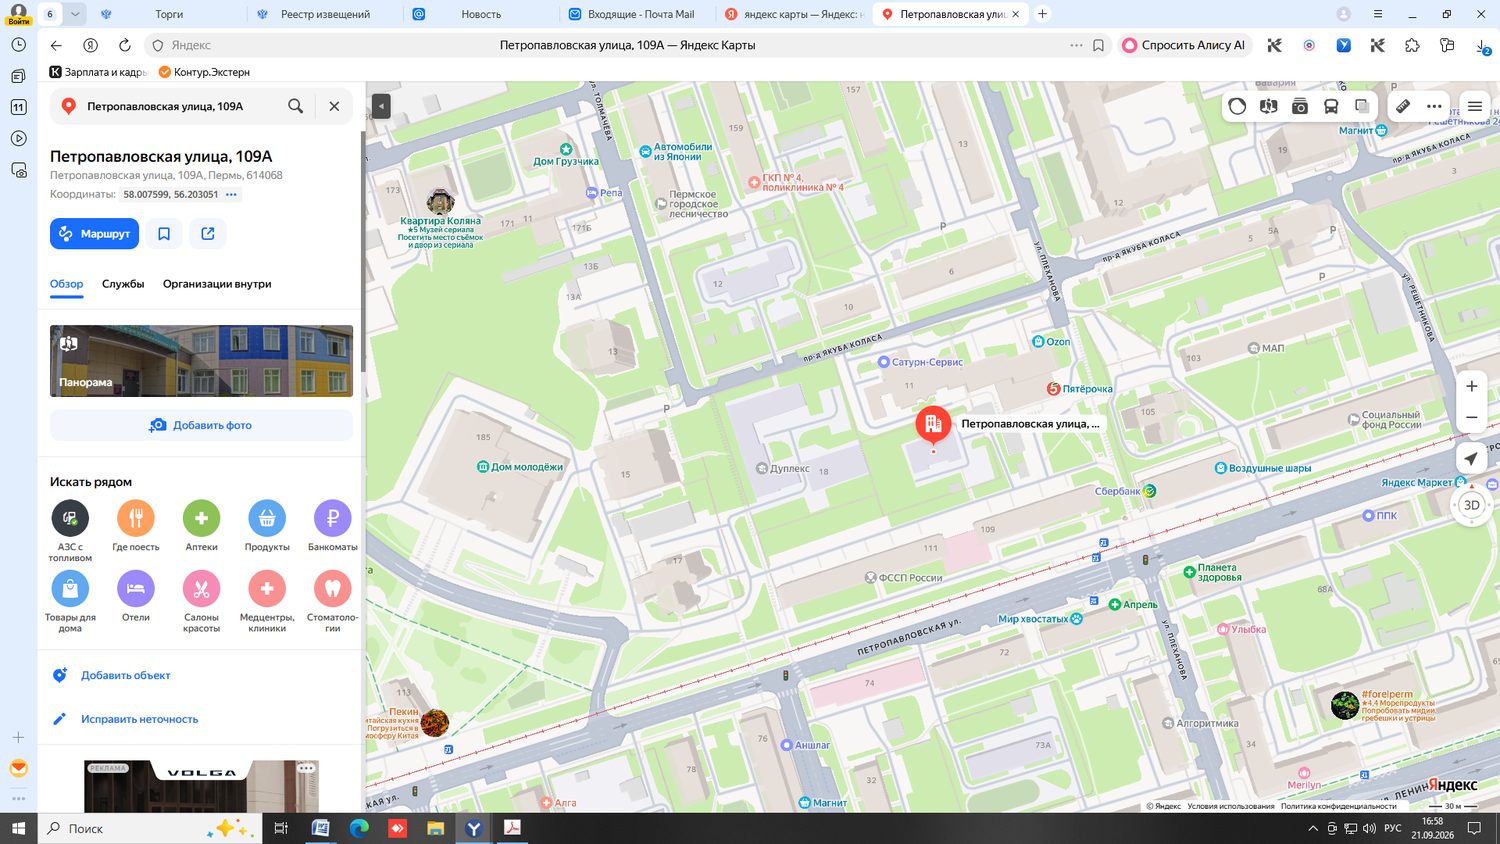This screenshot has height=844, width=1500.
Task: Switch to the Службы tab
Action: point(123,284)
